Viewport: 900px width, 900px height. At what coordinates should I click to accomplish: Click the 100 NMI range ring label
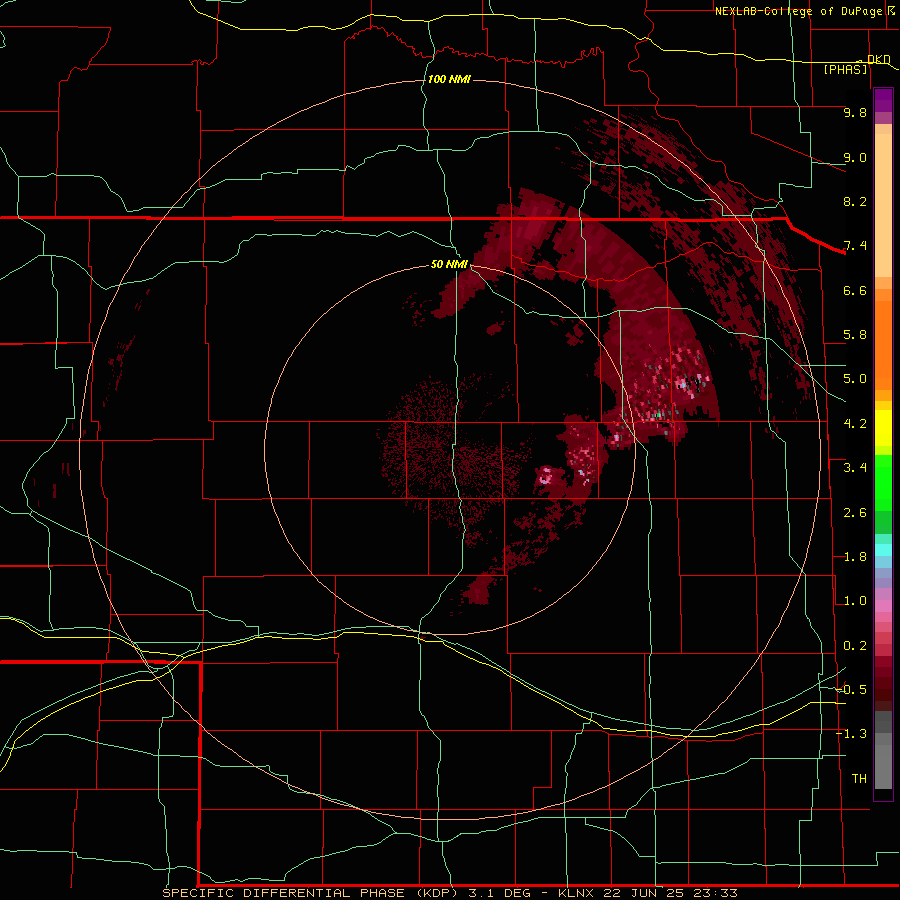click(x=449, y=79)
